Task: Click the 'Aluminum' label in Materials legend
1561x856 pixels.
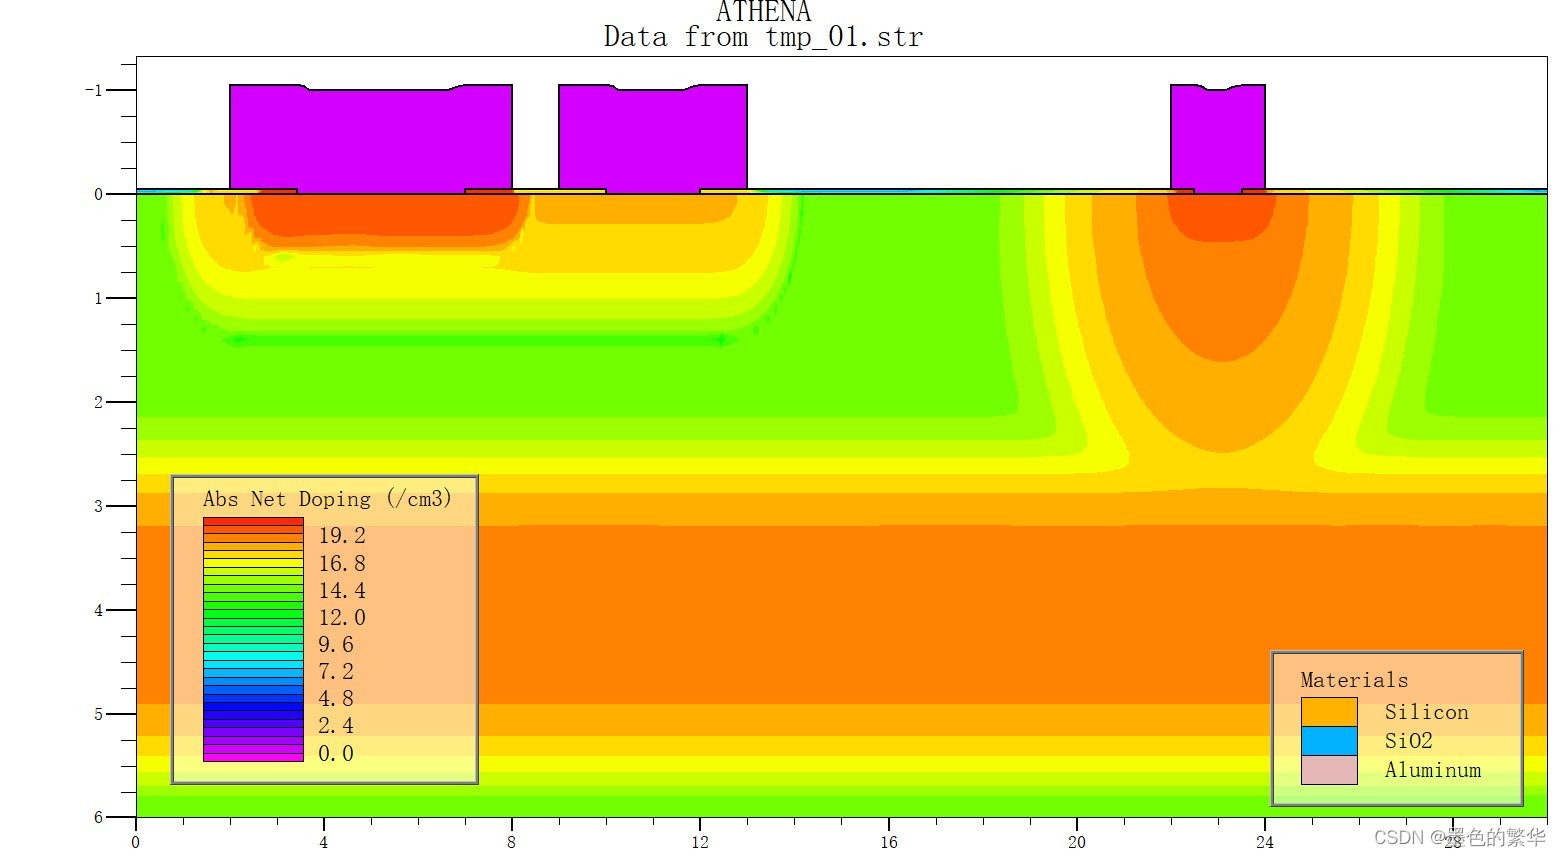Action: (x=1433, y=770)
